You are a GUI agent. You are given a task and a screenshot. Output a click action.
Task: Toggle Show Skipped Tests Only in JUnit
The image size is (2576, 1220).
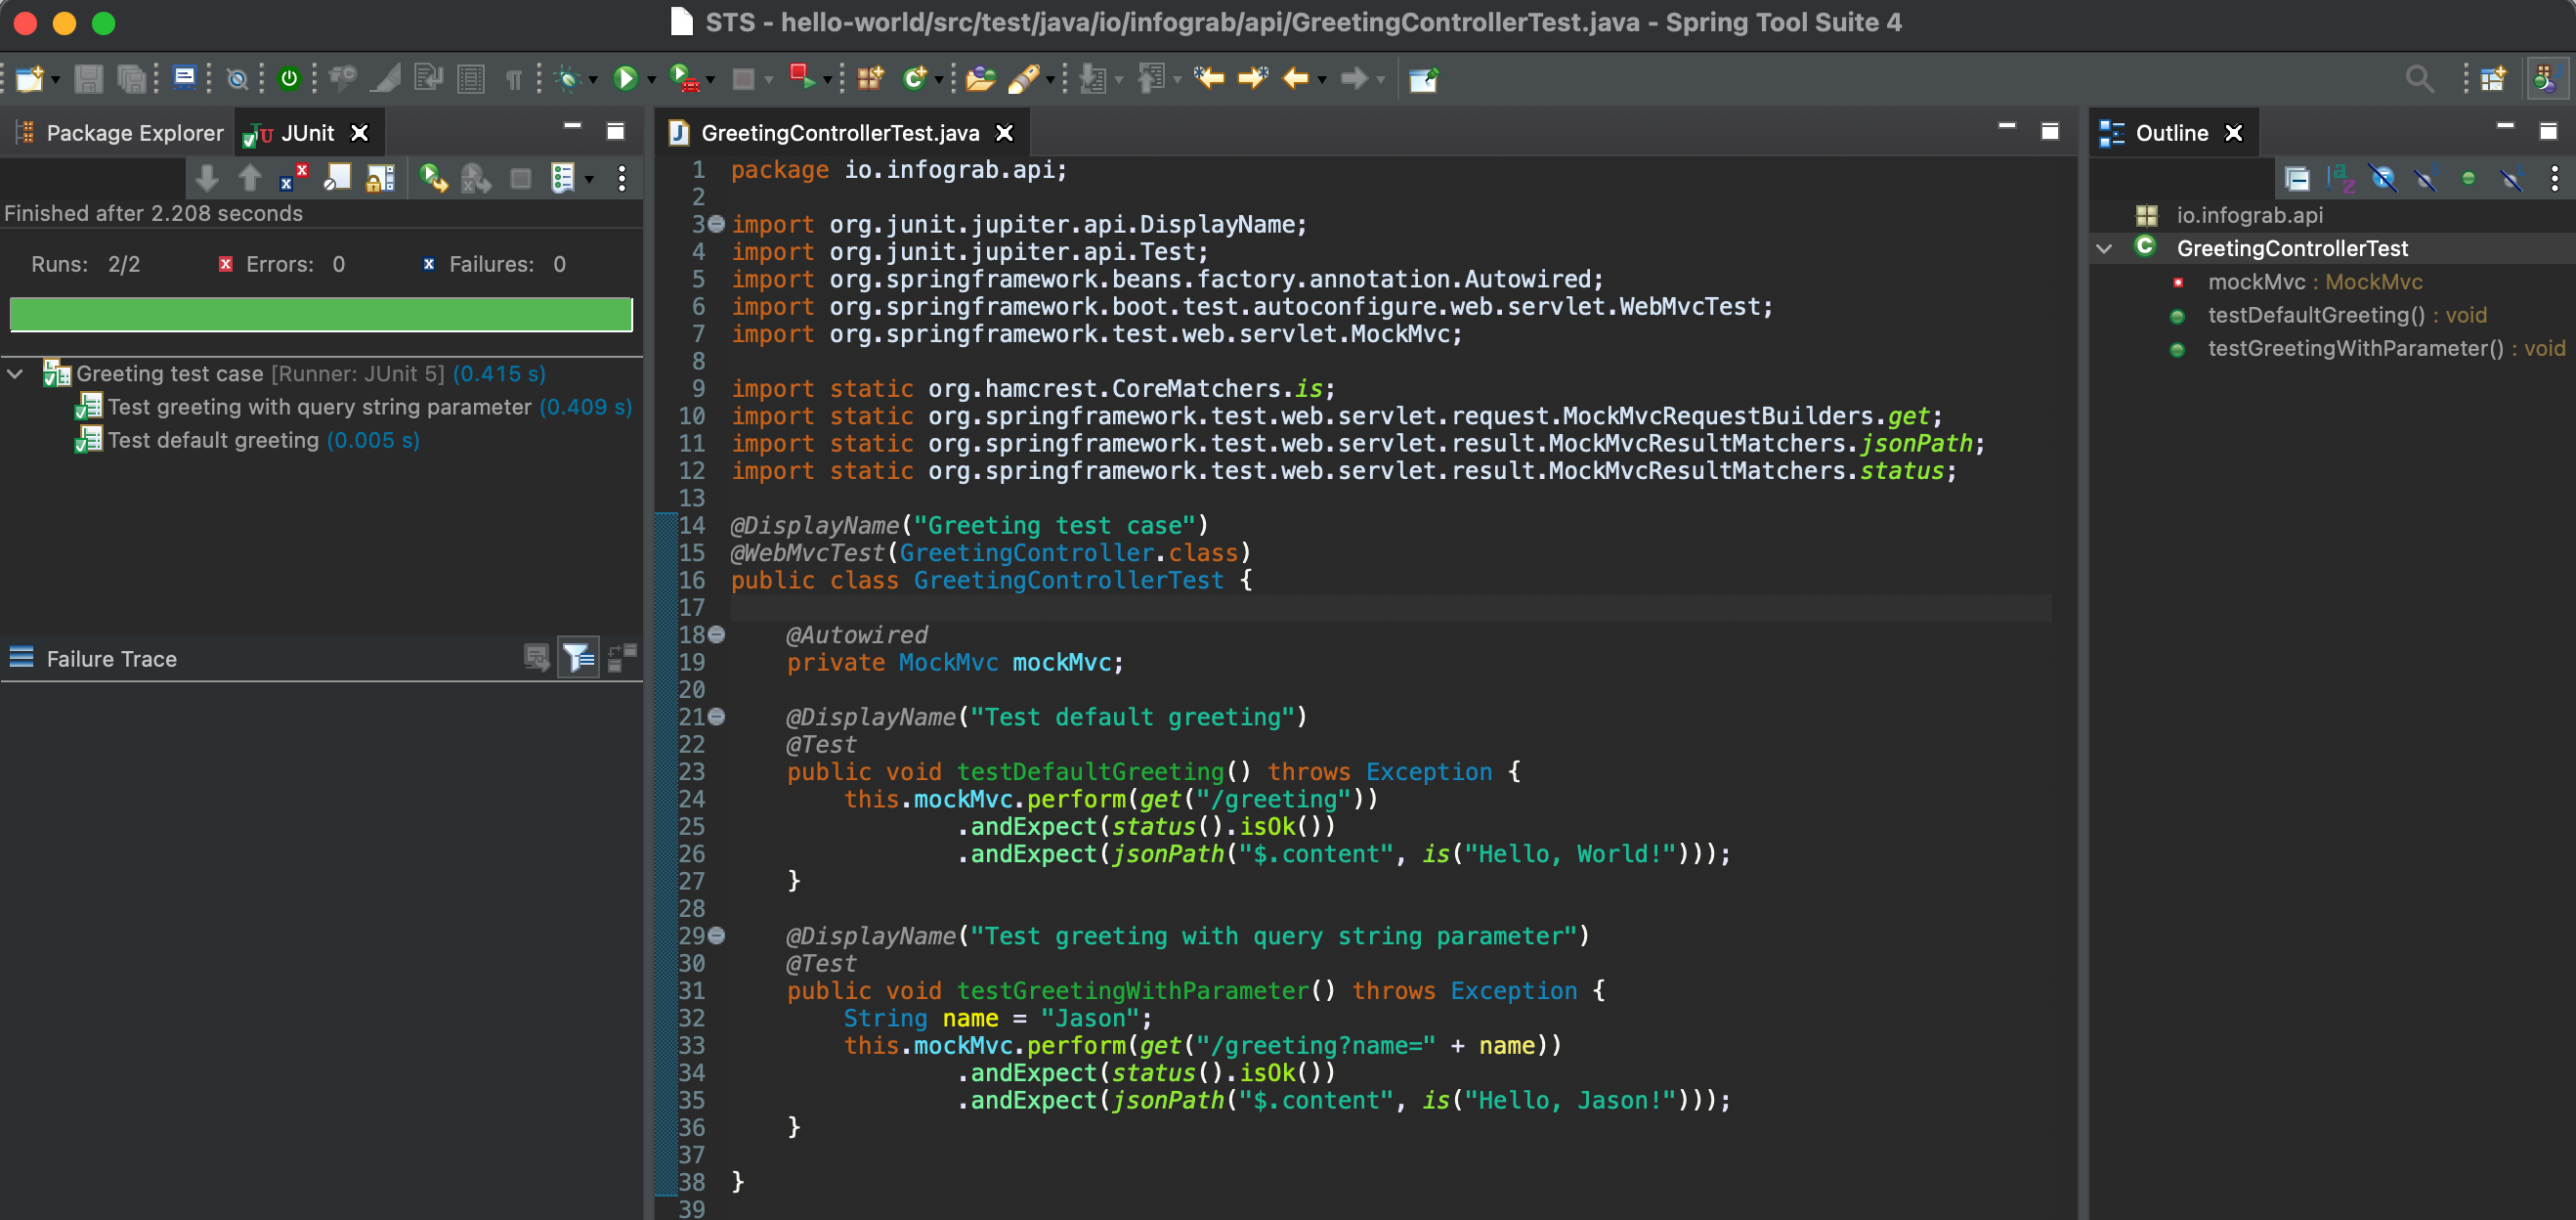pos(338,179)
